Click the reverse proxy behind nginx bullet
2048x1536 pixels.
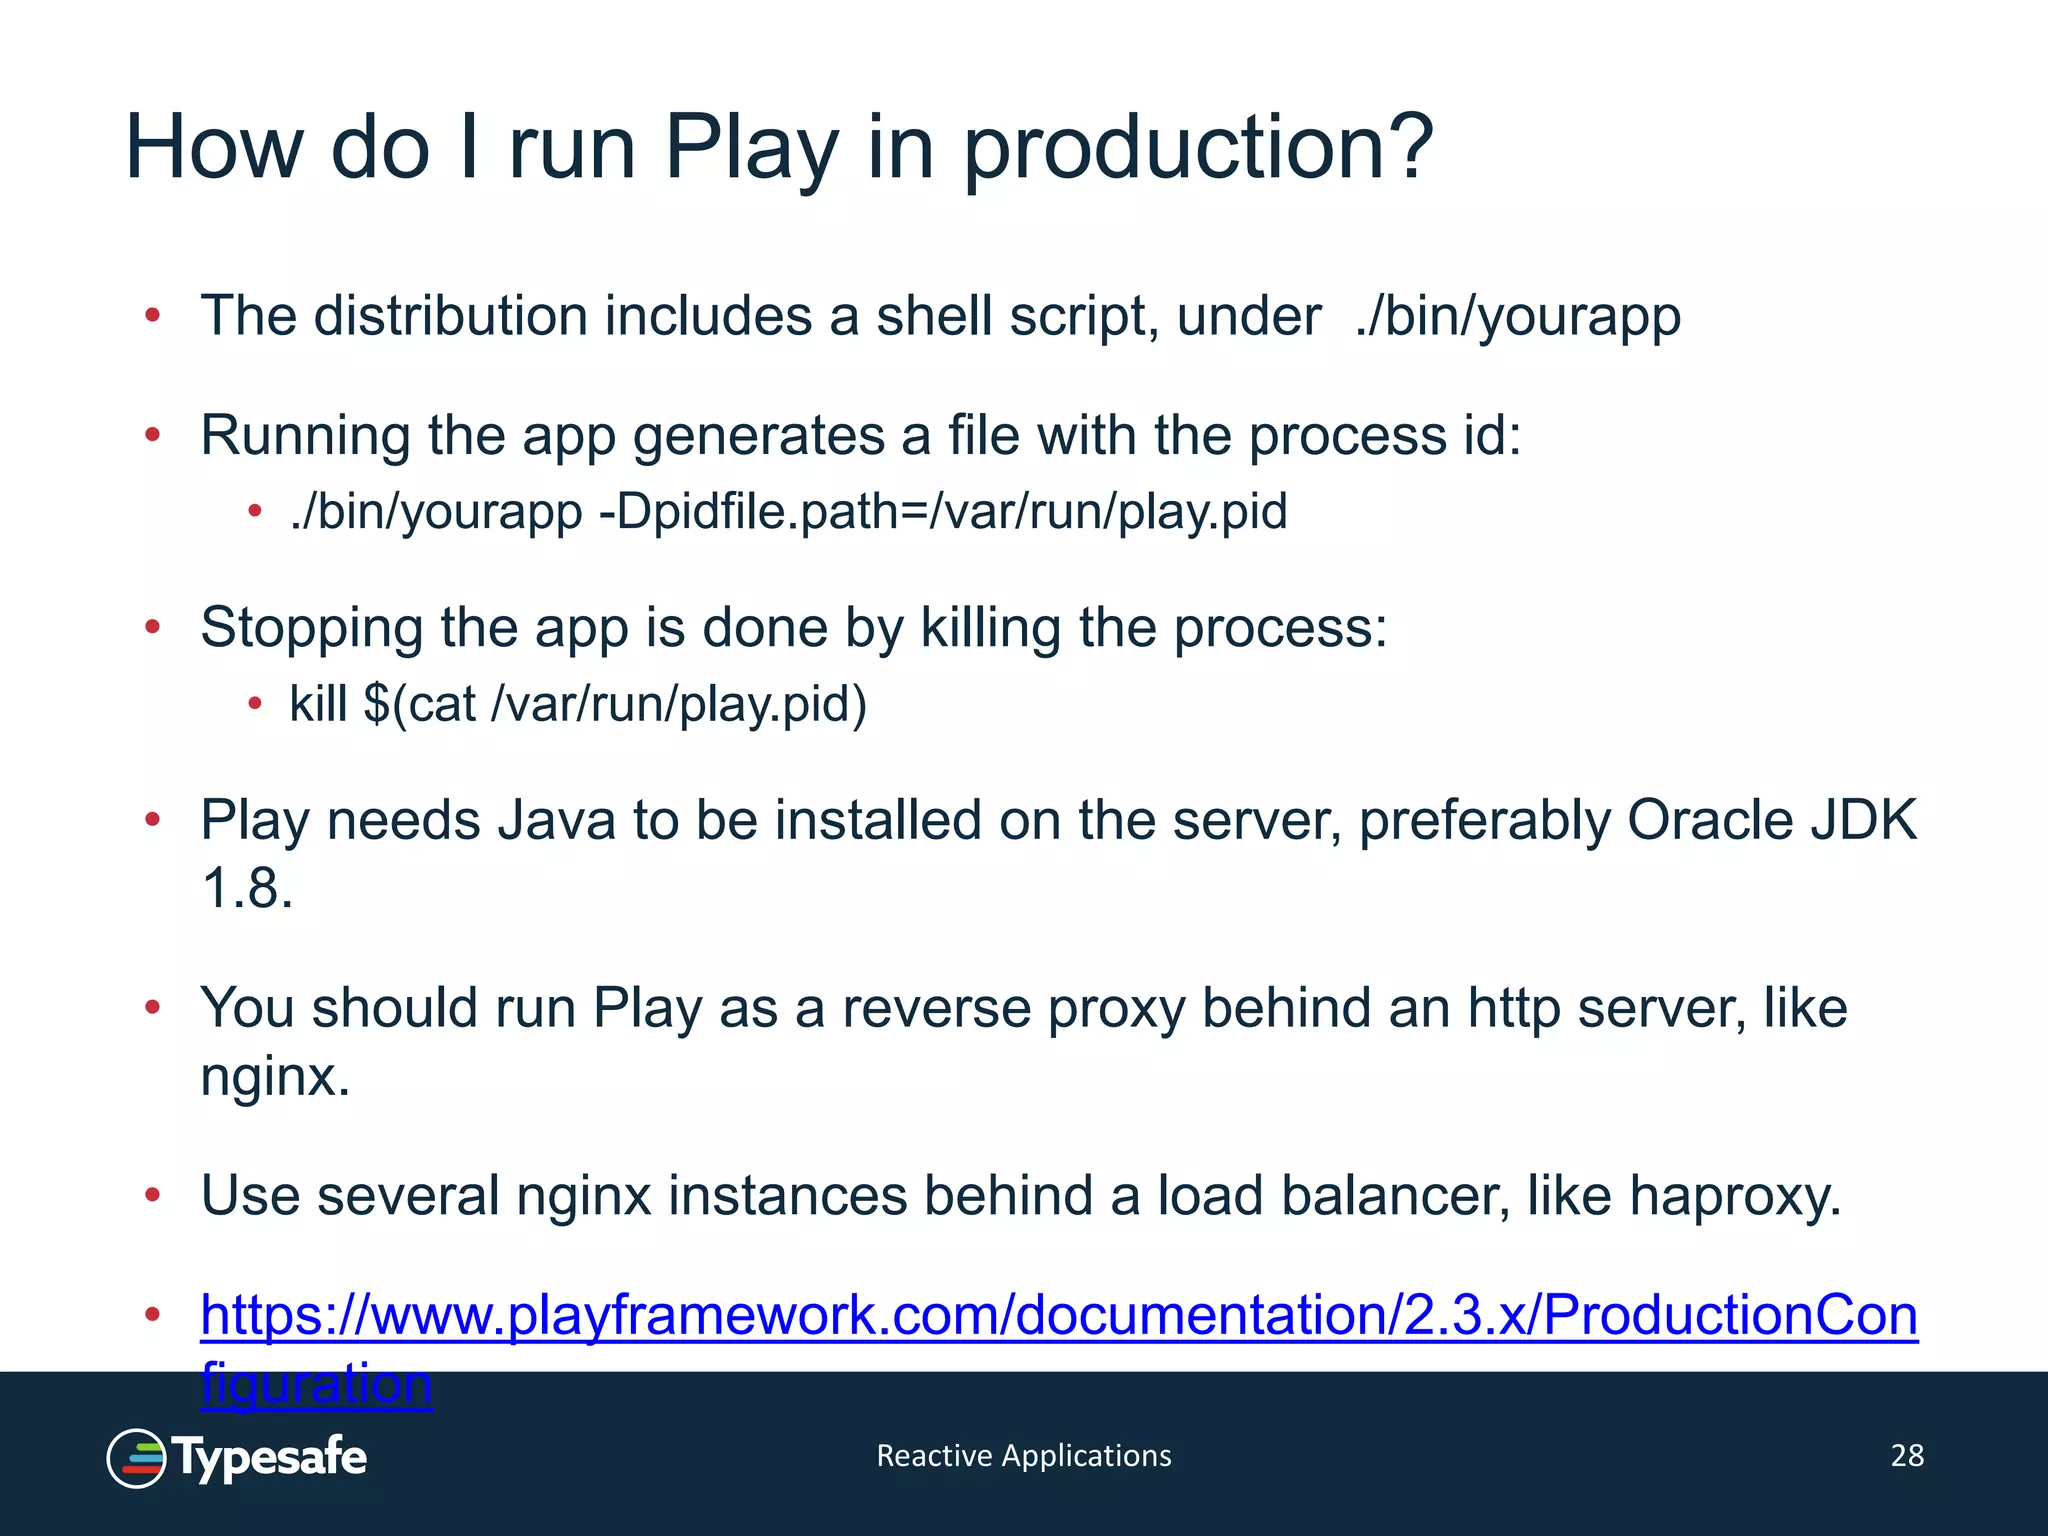pyautogui.click(x=1023, y=1008)
